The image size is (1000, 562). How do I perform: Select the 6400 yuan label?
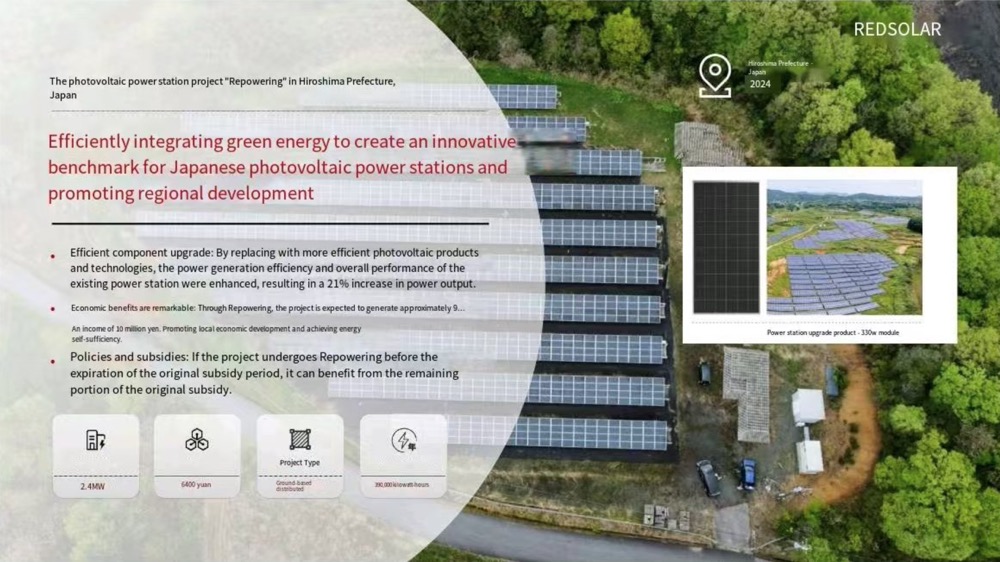[196, 485]
